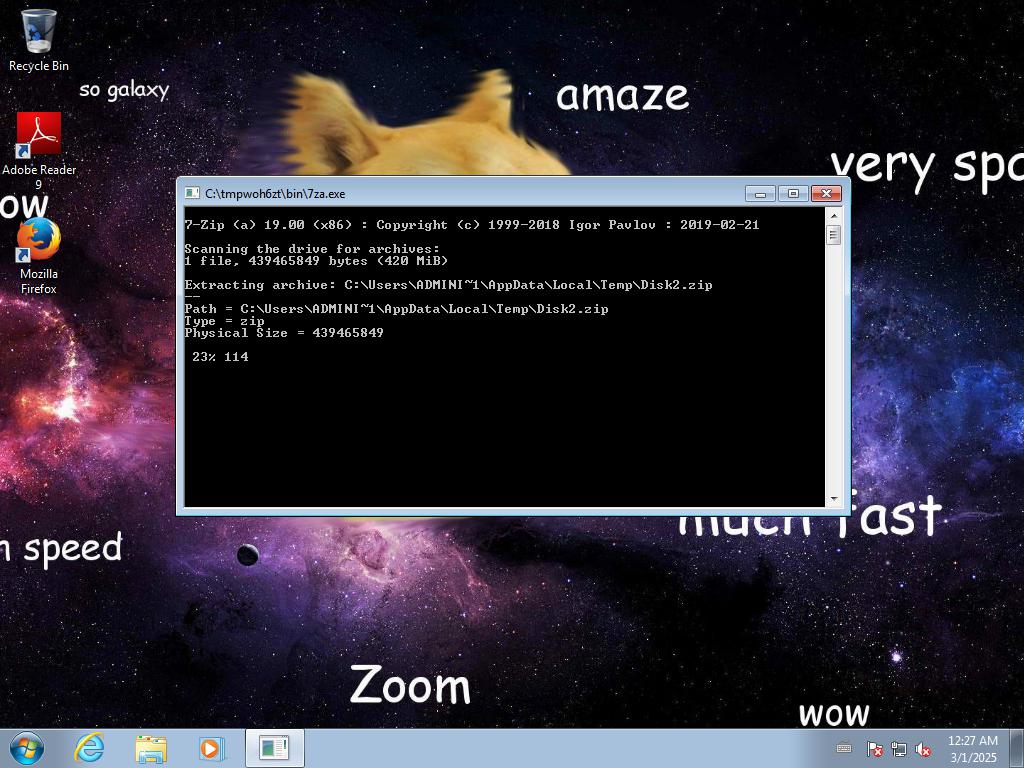Click the 'Physical Size = 439465849' line
The width and height of the screenshot is (1024, 768).
284,332
